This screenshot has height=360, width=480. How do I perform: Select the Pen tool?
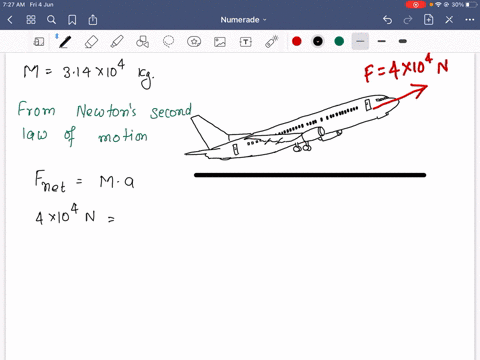(65, 42)
